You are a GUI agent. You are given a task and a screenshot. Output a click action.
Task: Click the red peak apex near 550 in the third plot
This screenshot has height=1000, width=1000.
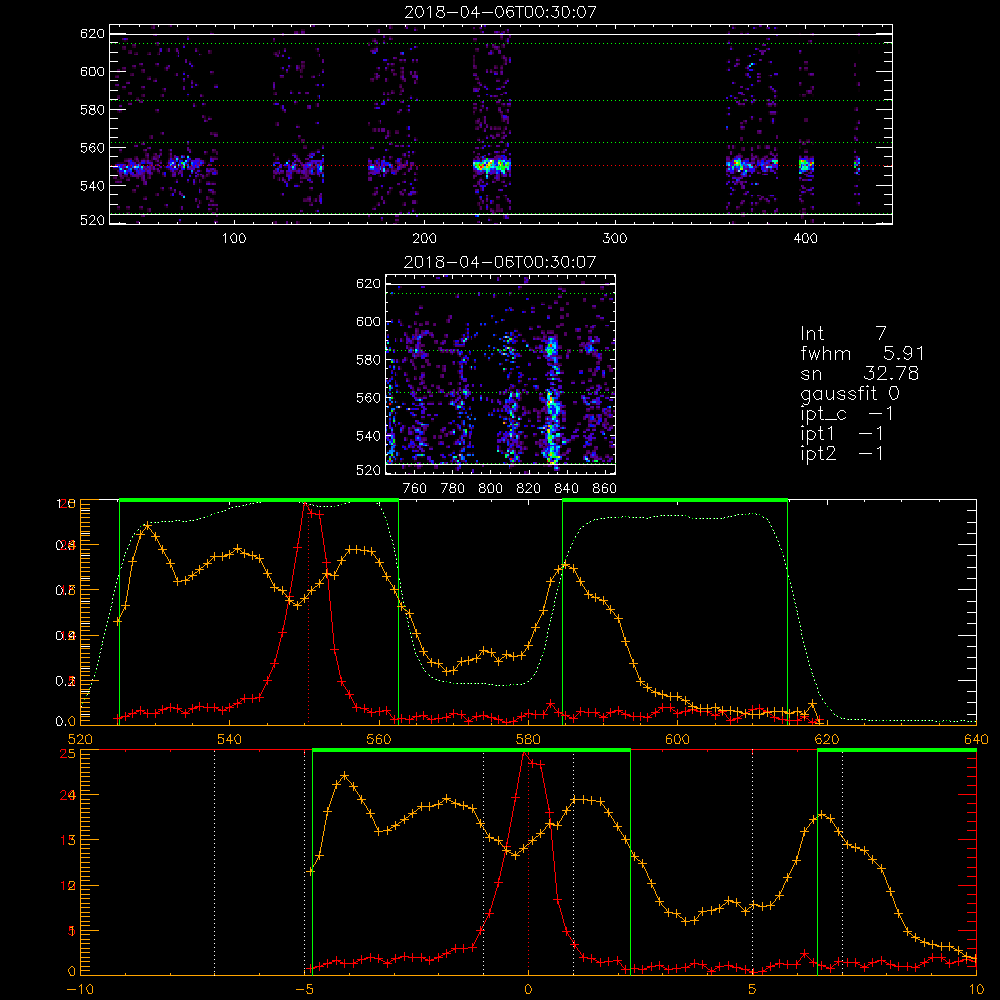[306, 504]
